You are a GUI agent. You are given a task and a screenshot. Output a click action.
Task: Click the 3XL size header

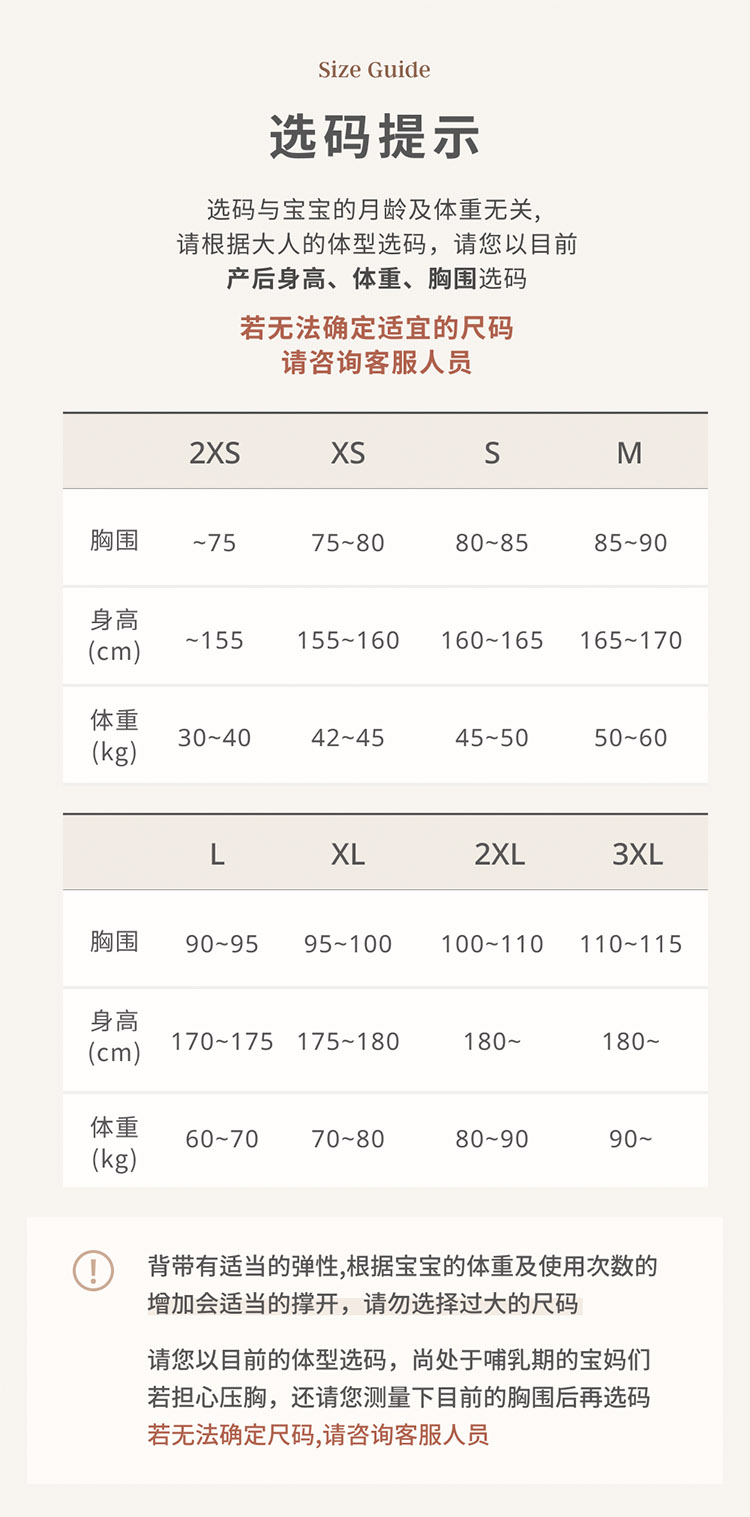(637, 854)
